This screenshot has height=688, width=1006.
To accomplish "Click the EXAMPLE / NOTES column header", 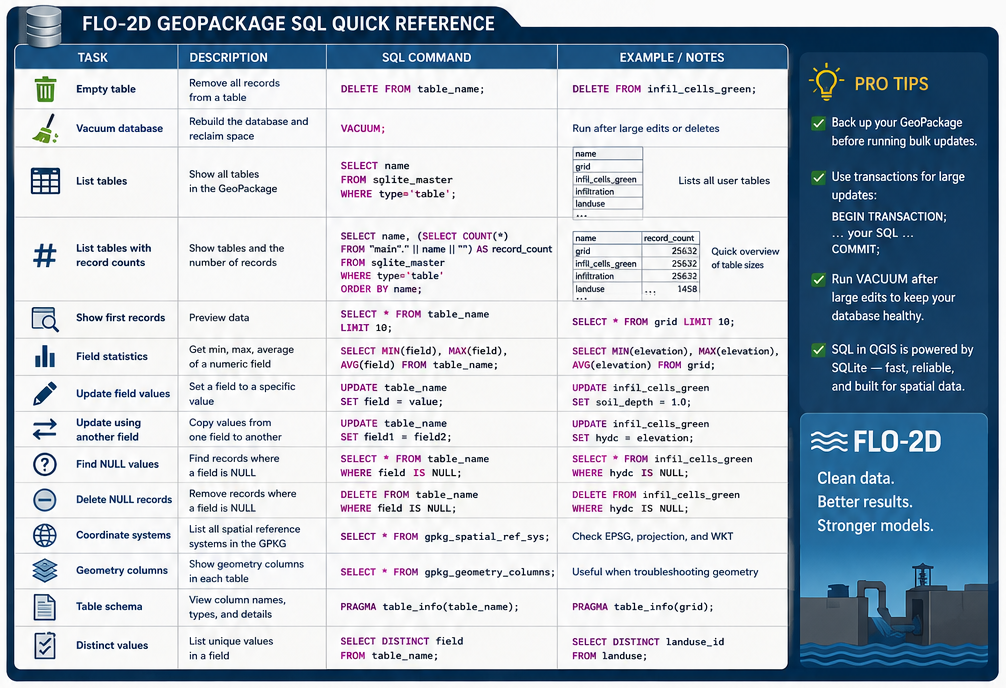I will pyautogui.click(x=672, y=57).
